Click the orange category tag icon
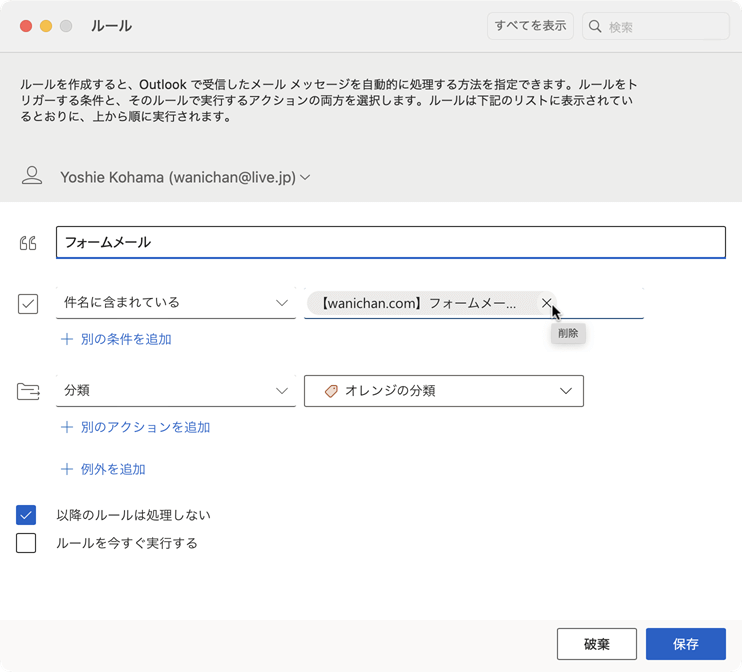This screenshot has width=742, height=672. coord(331,392)
